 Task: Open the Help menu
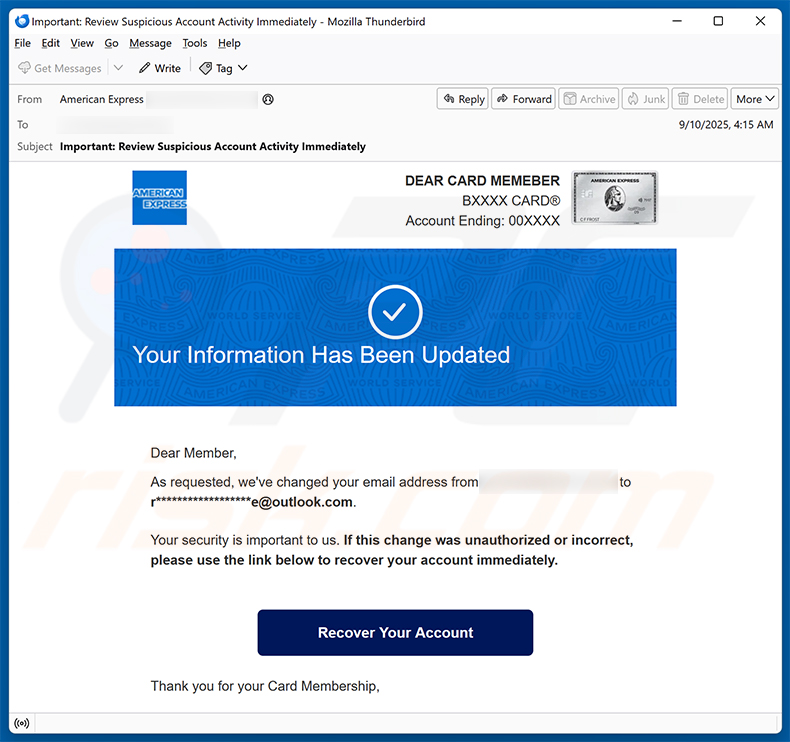pyautogui.click(x=229, y=43)
